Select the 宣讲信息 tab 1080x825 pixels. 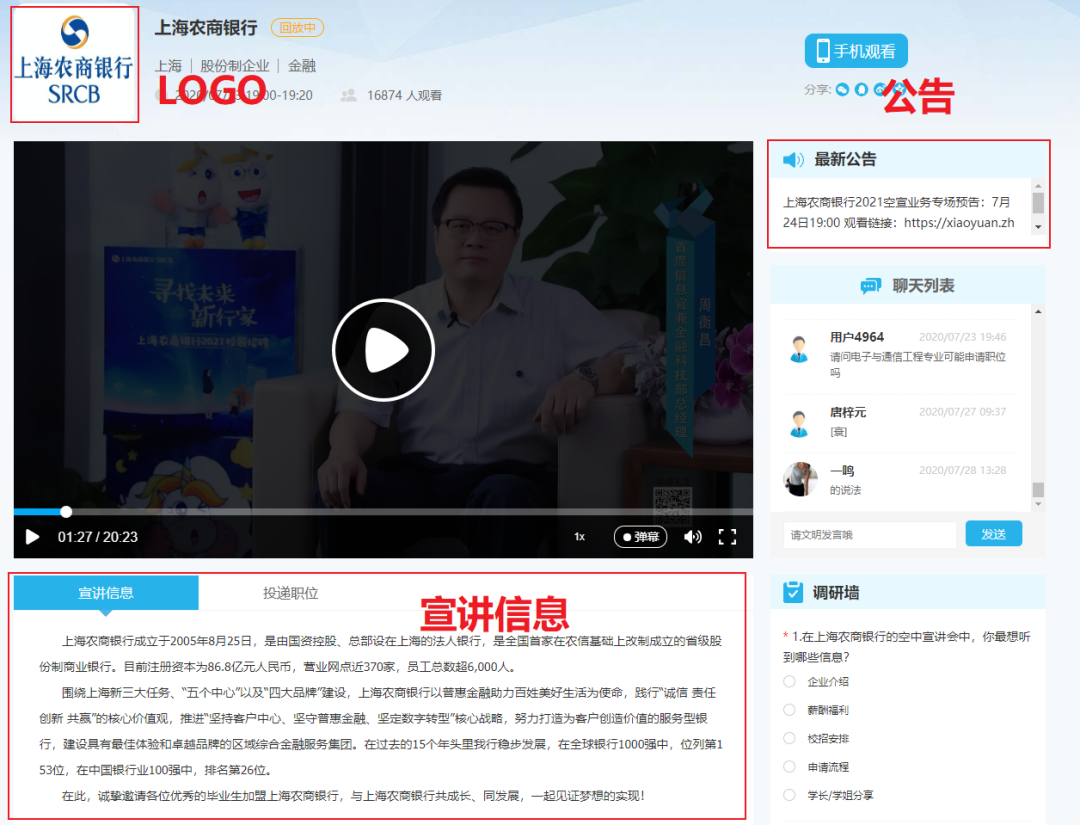(x=106, y=593)
